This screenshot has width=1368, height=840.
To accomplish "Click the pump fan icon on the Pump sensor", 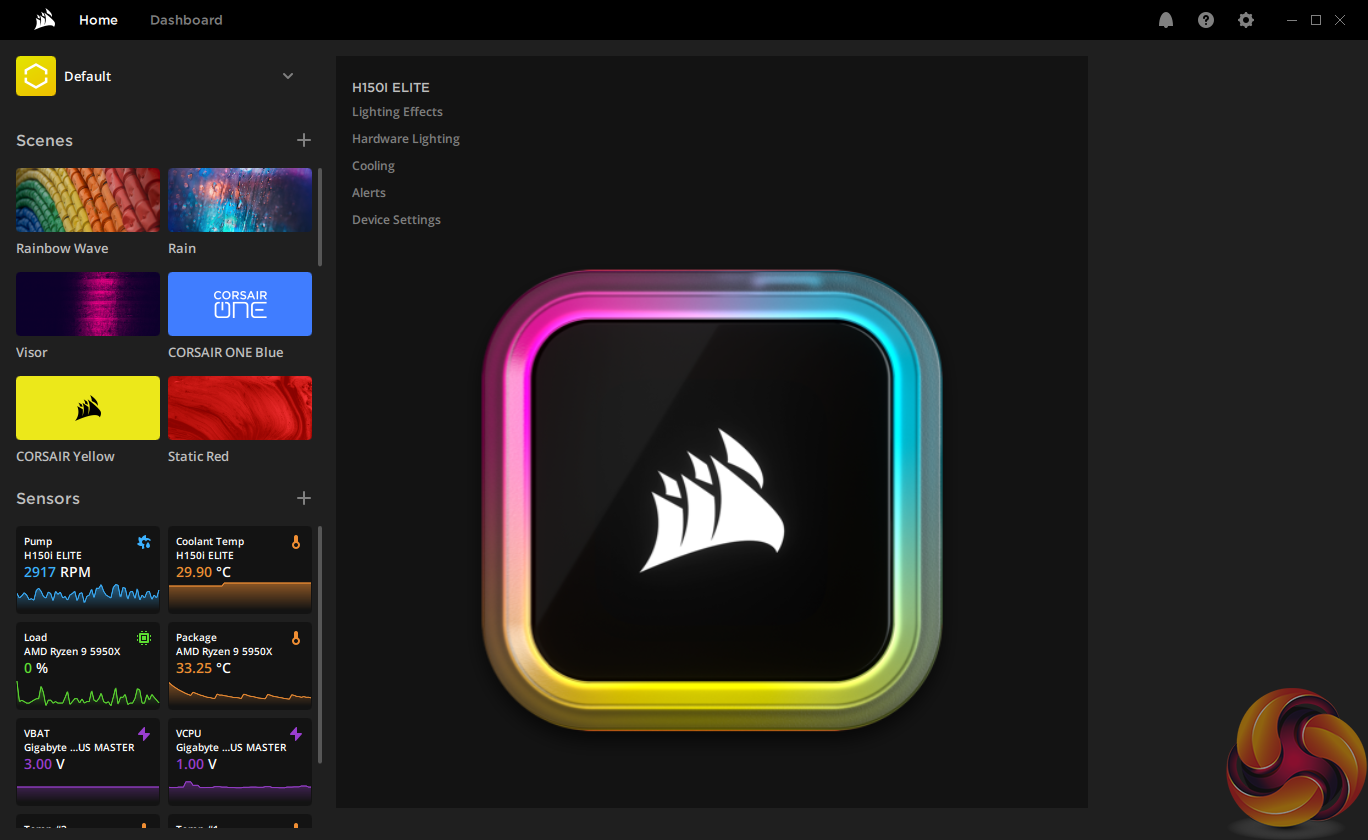I will click(x=144, y=542).
